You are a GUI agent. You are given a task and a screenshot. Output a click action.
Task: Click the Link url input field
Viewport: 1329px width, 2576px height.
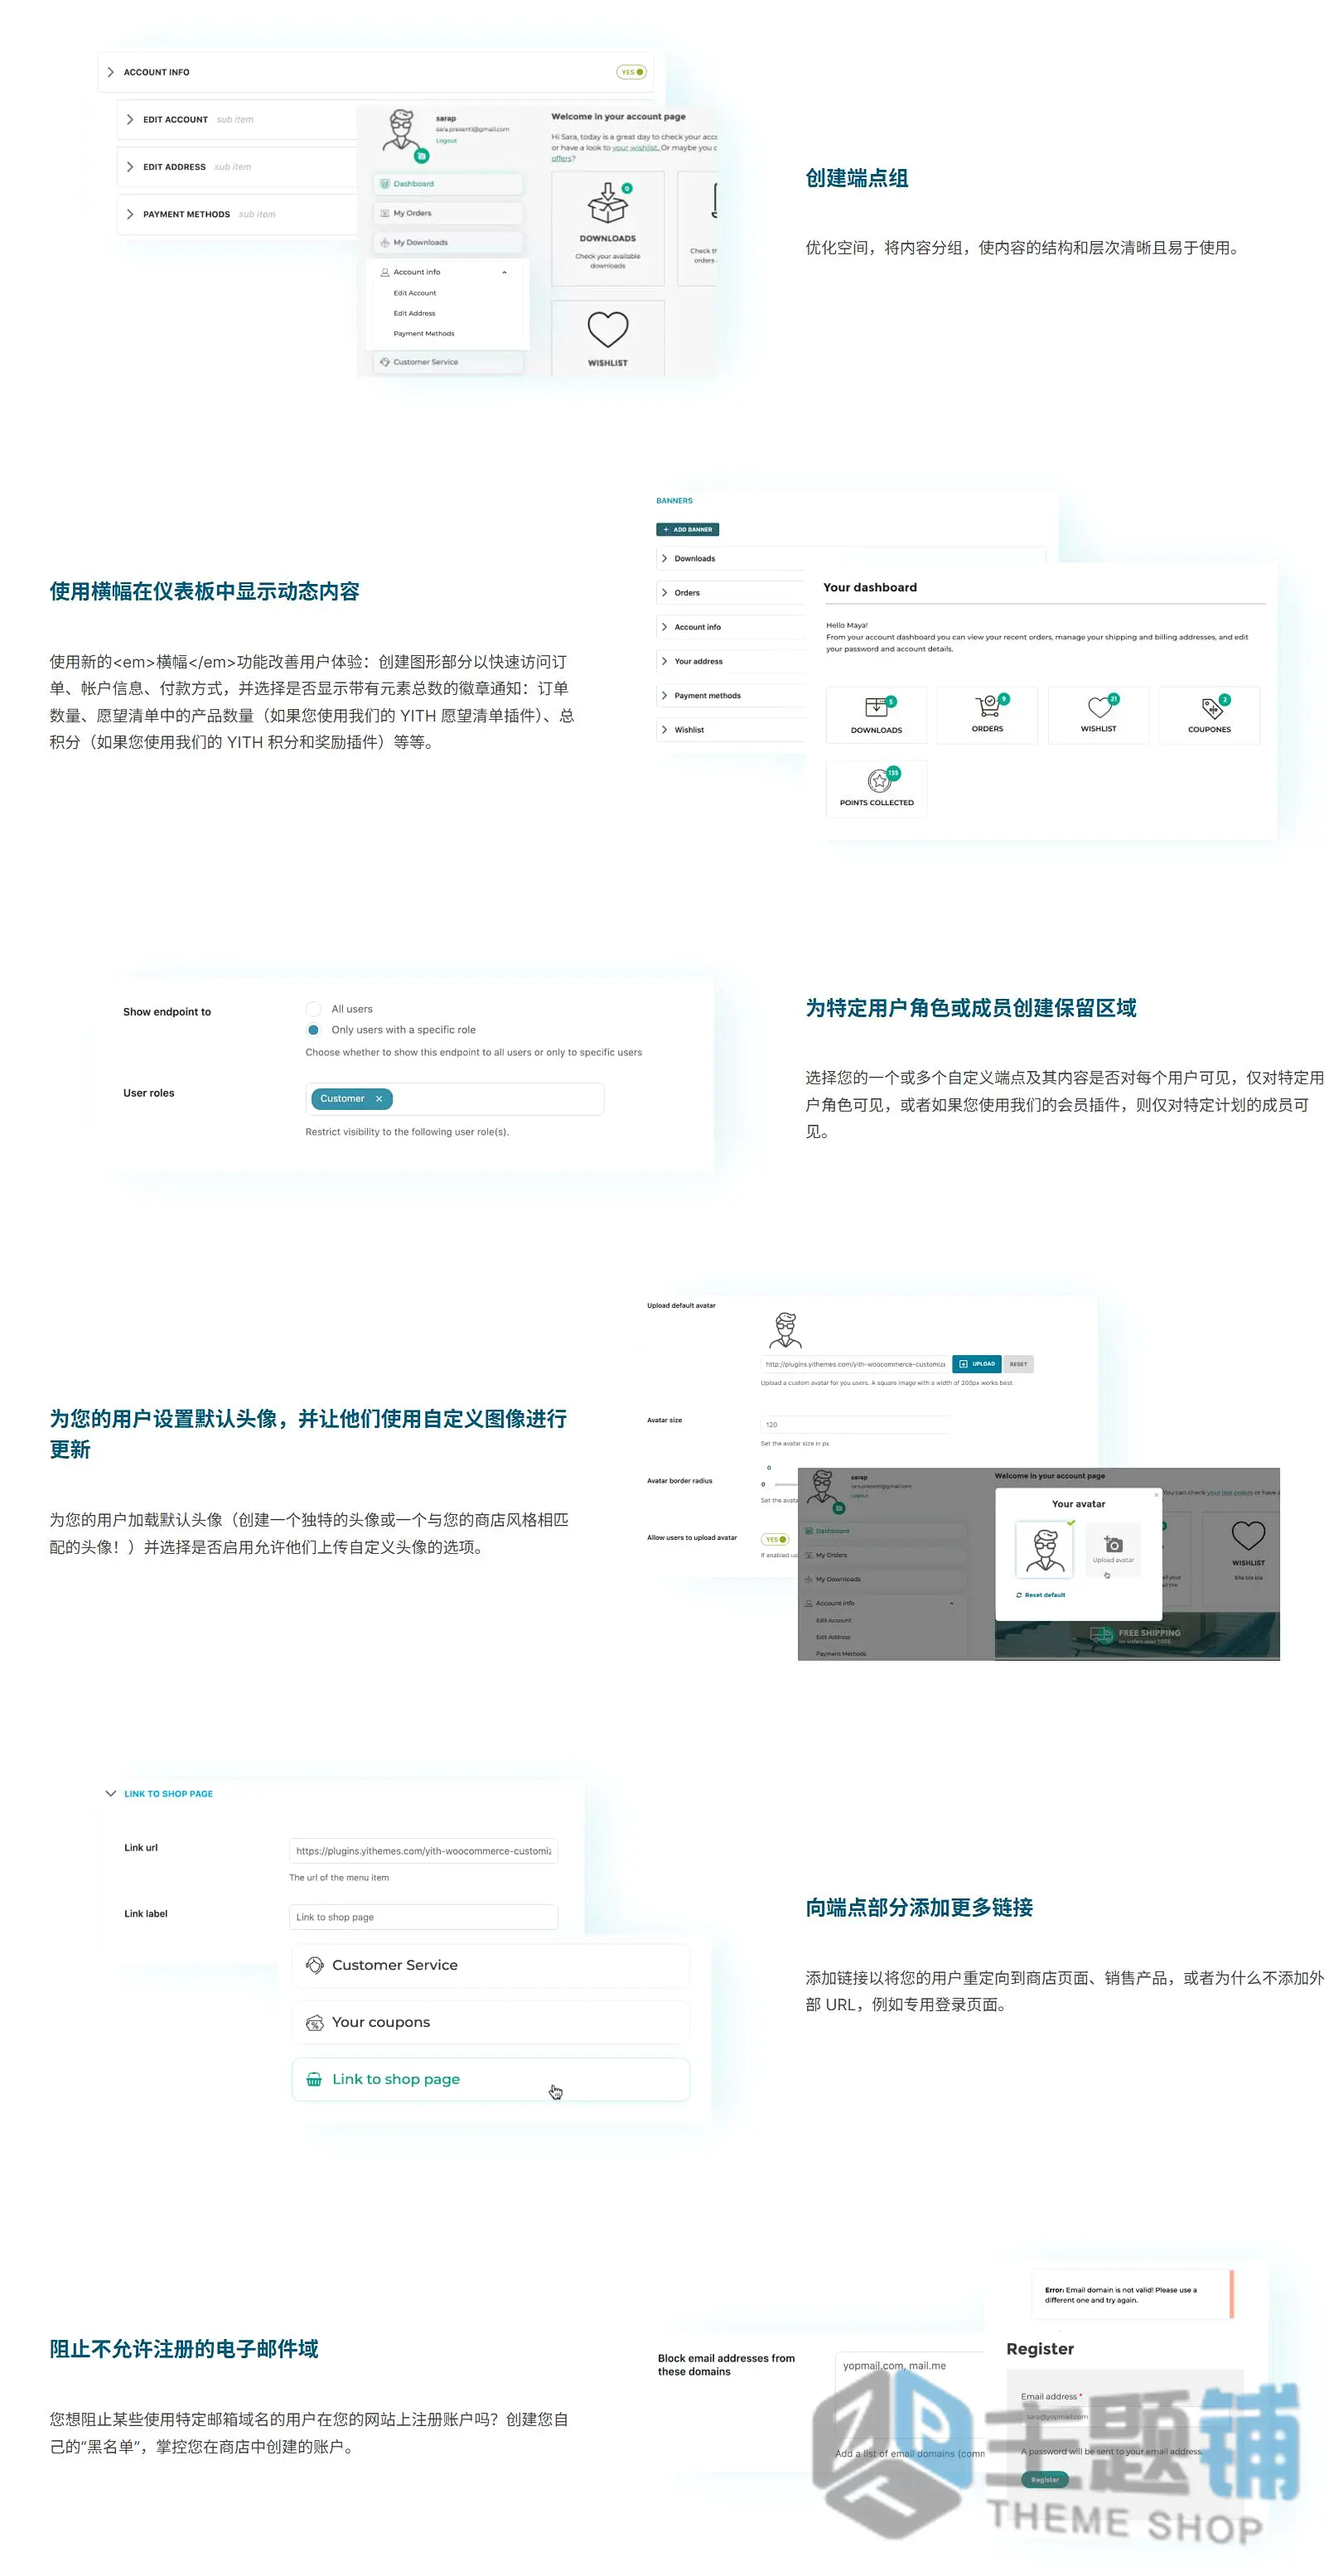tap(423, 1851)
